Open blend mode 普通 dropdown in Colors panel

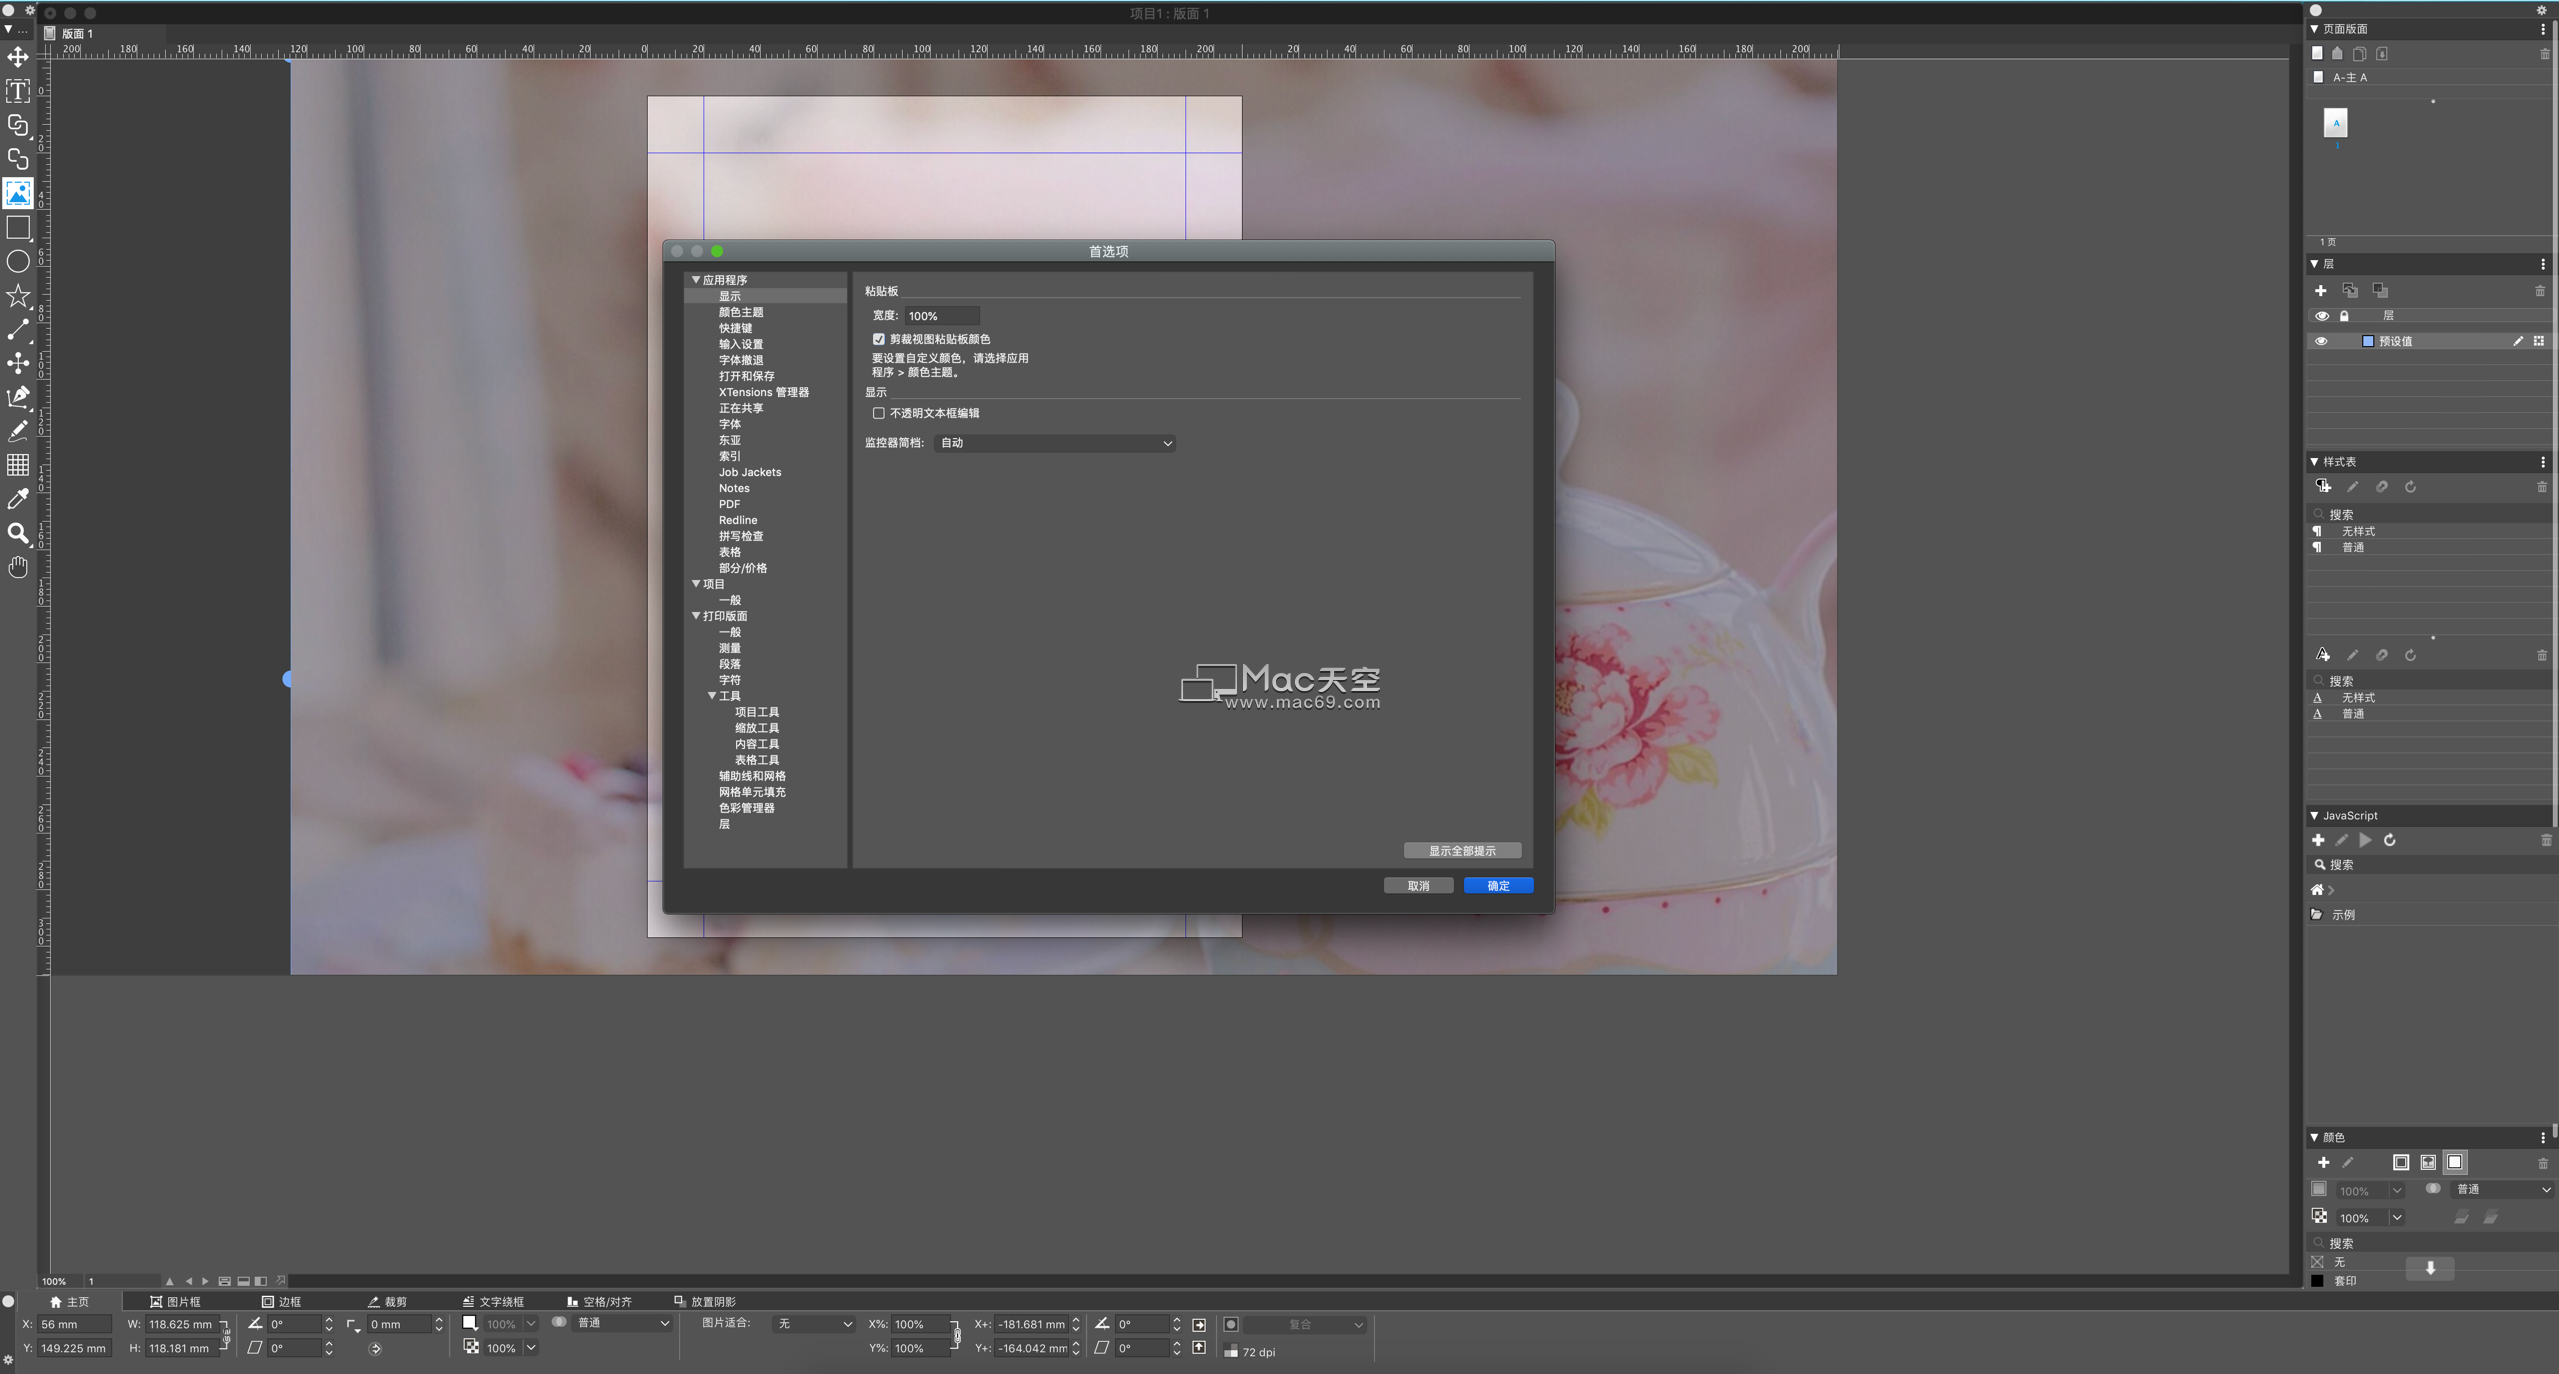(x=2503, y=1190)
